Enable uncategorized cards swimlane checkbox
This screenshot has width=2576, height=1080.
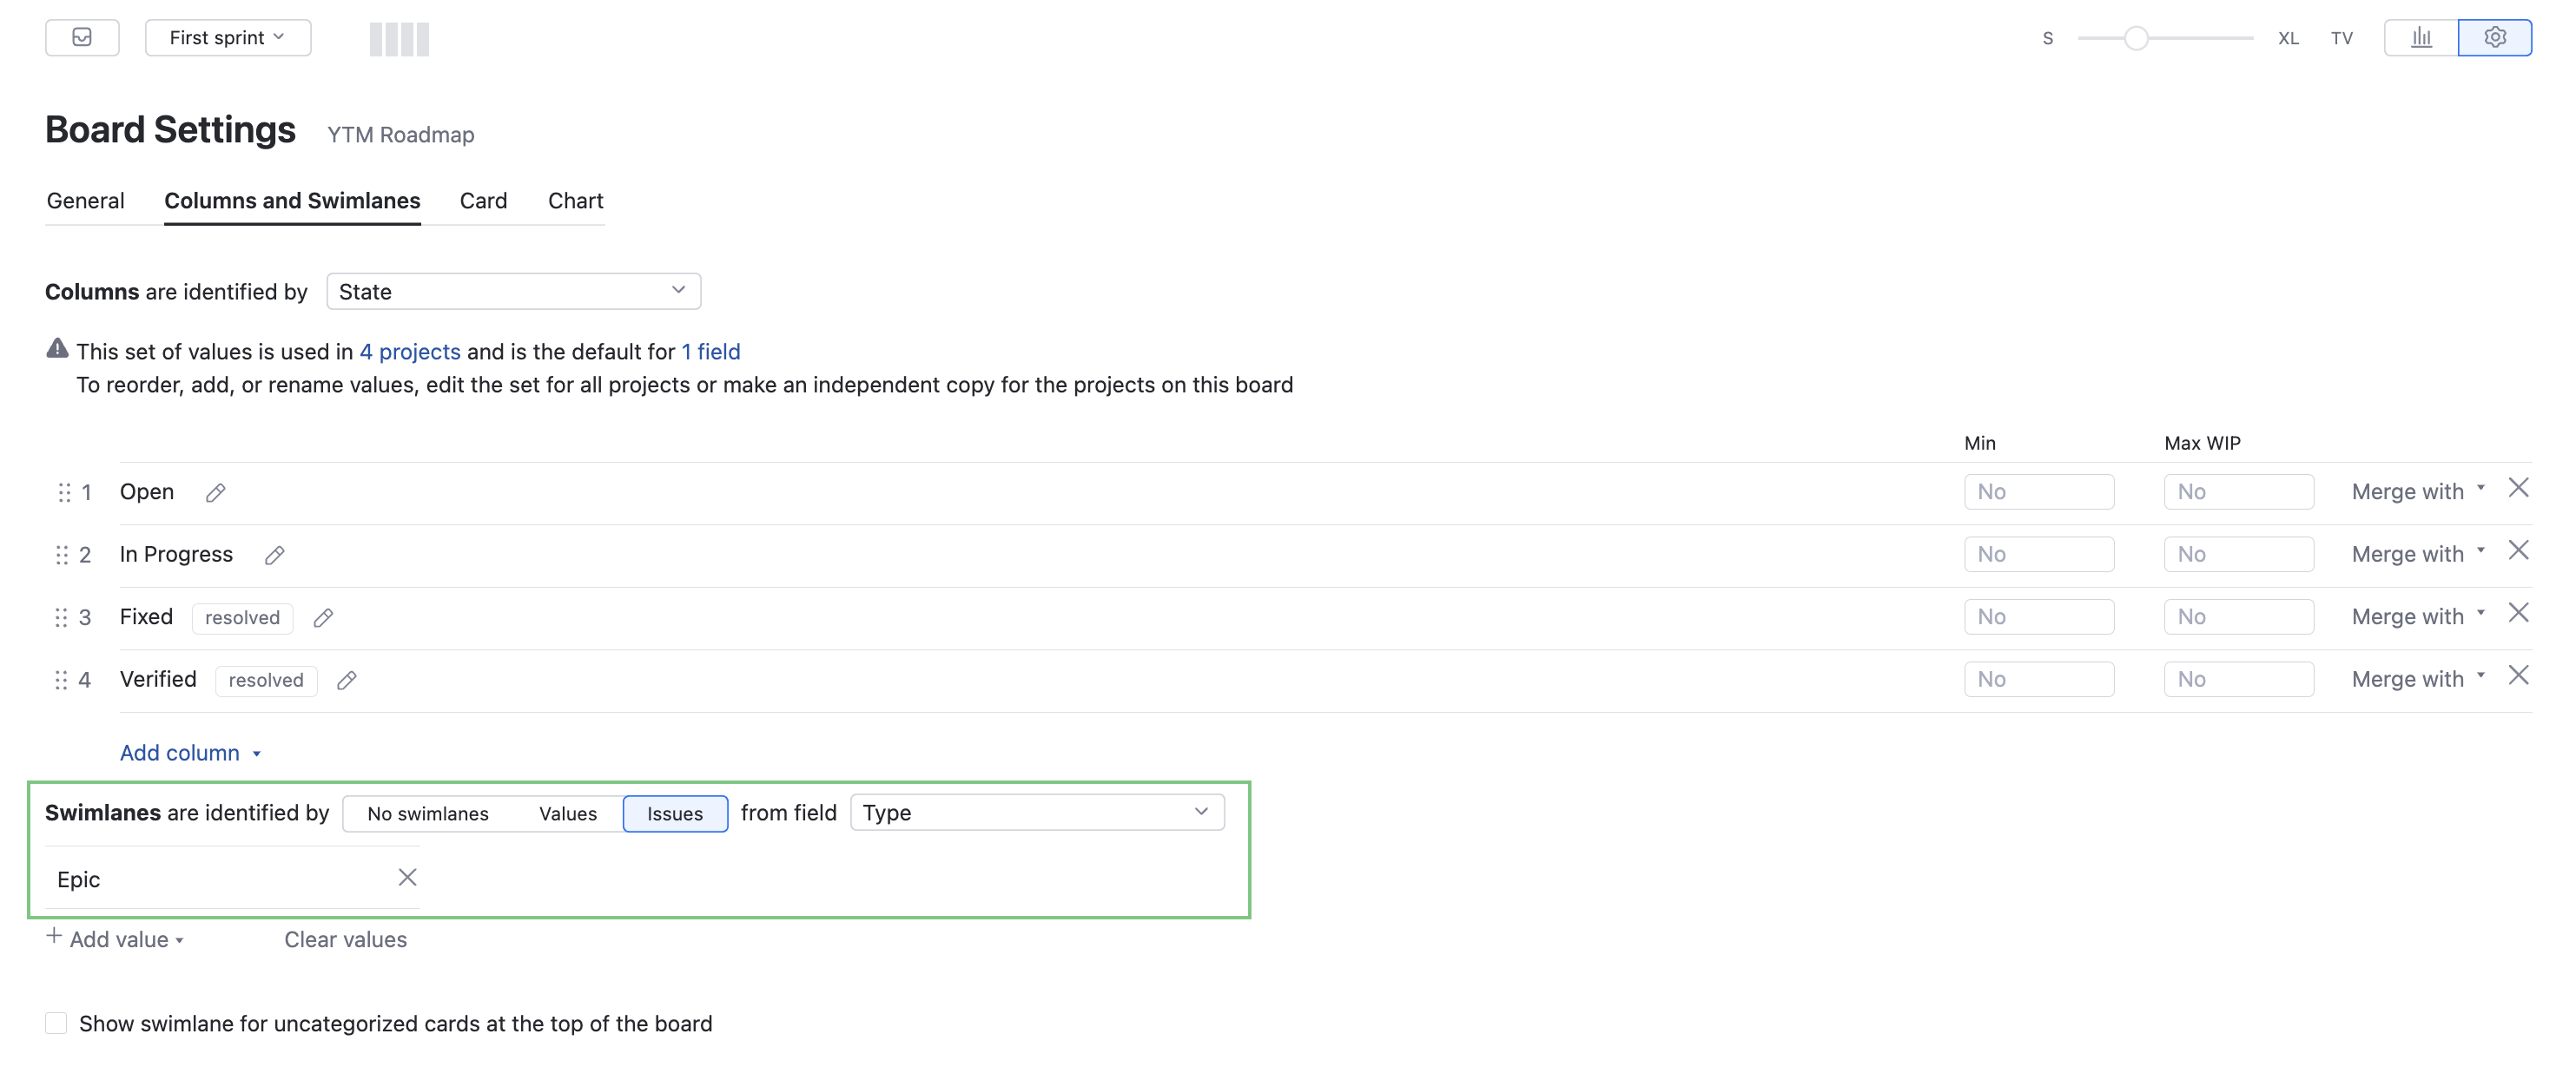(x=56, y=1023)
